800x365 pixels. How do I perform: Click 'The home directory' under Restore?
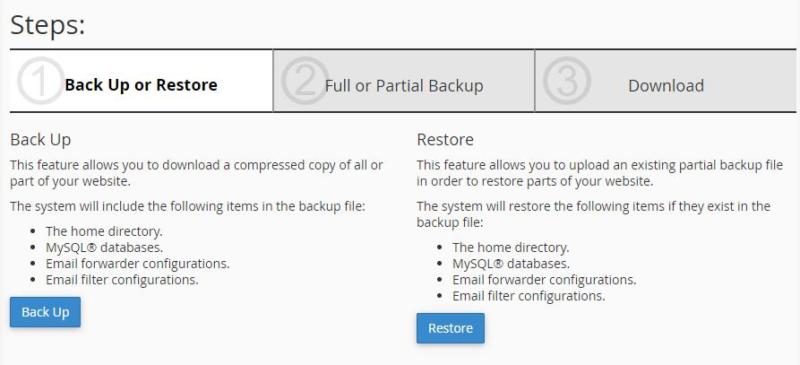click(x=511, y=248)
